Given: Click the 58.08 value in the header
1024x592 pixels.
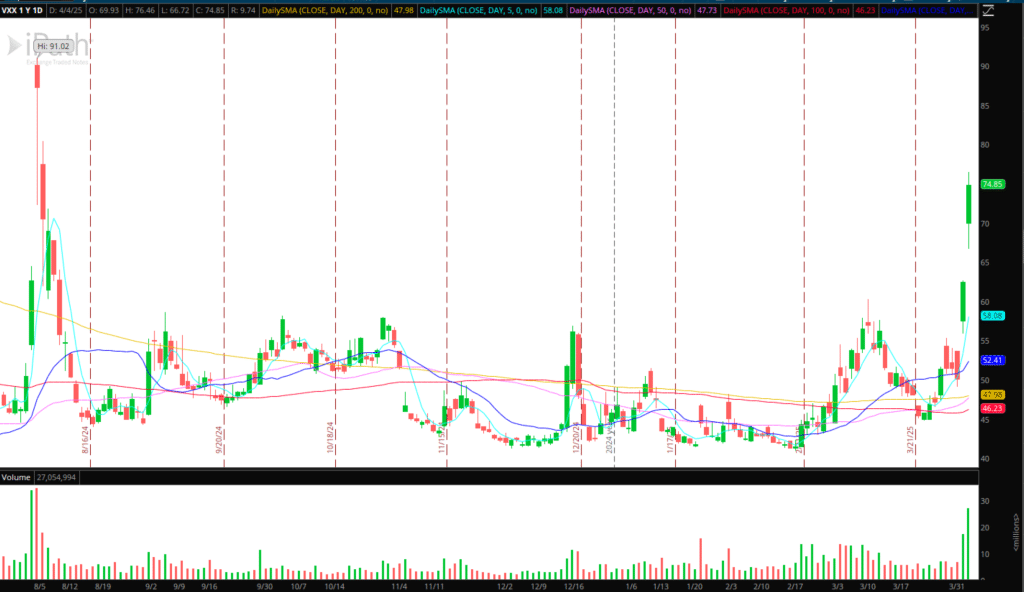Looking at the screenshot, I should pyautogui.click(x=553, y=10).
